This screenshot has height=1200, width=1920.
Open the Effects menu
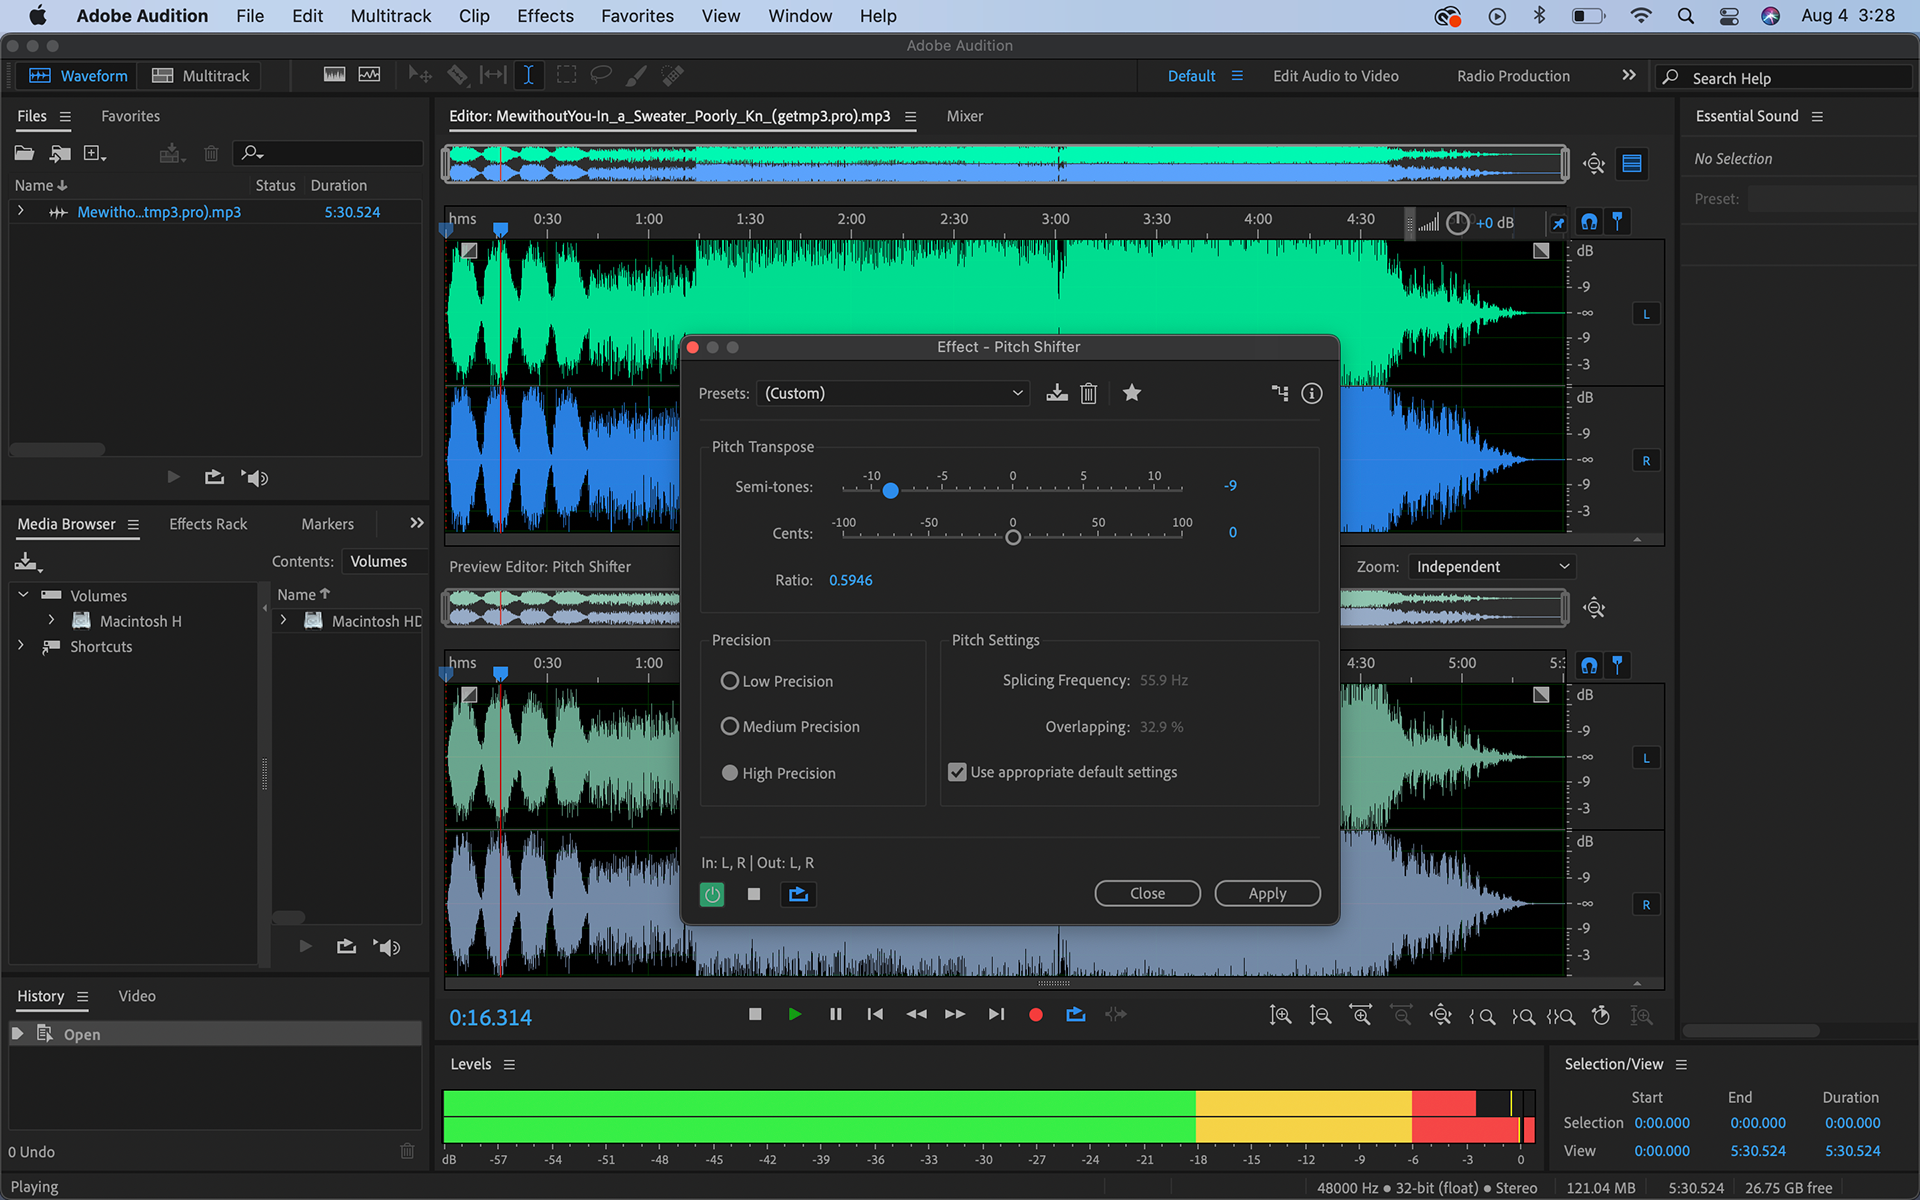point(545,16)
